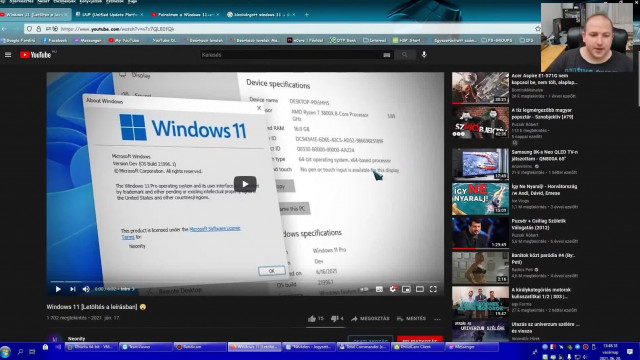Image resolution: width=640 pixels, height=360 pixels.
Task: Seek using the video progress bar
Action: pyautogui.click(x=245, y=282)
